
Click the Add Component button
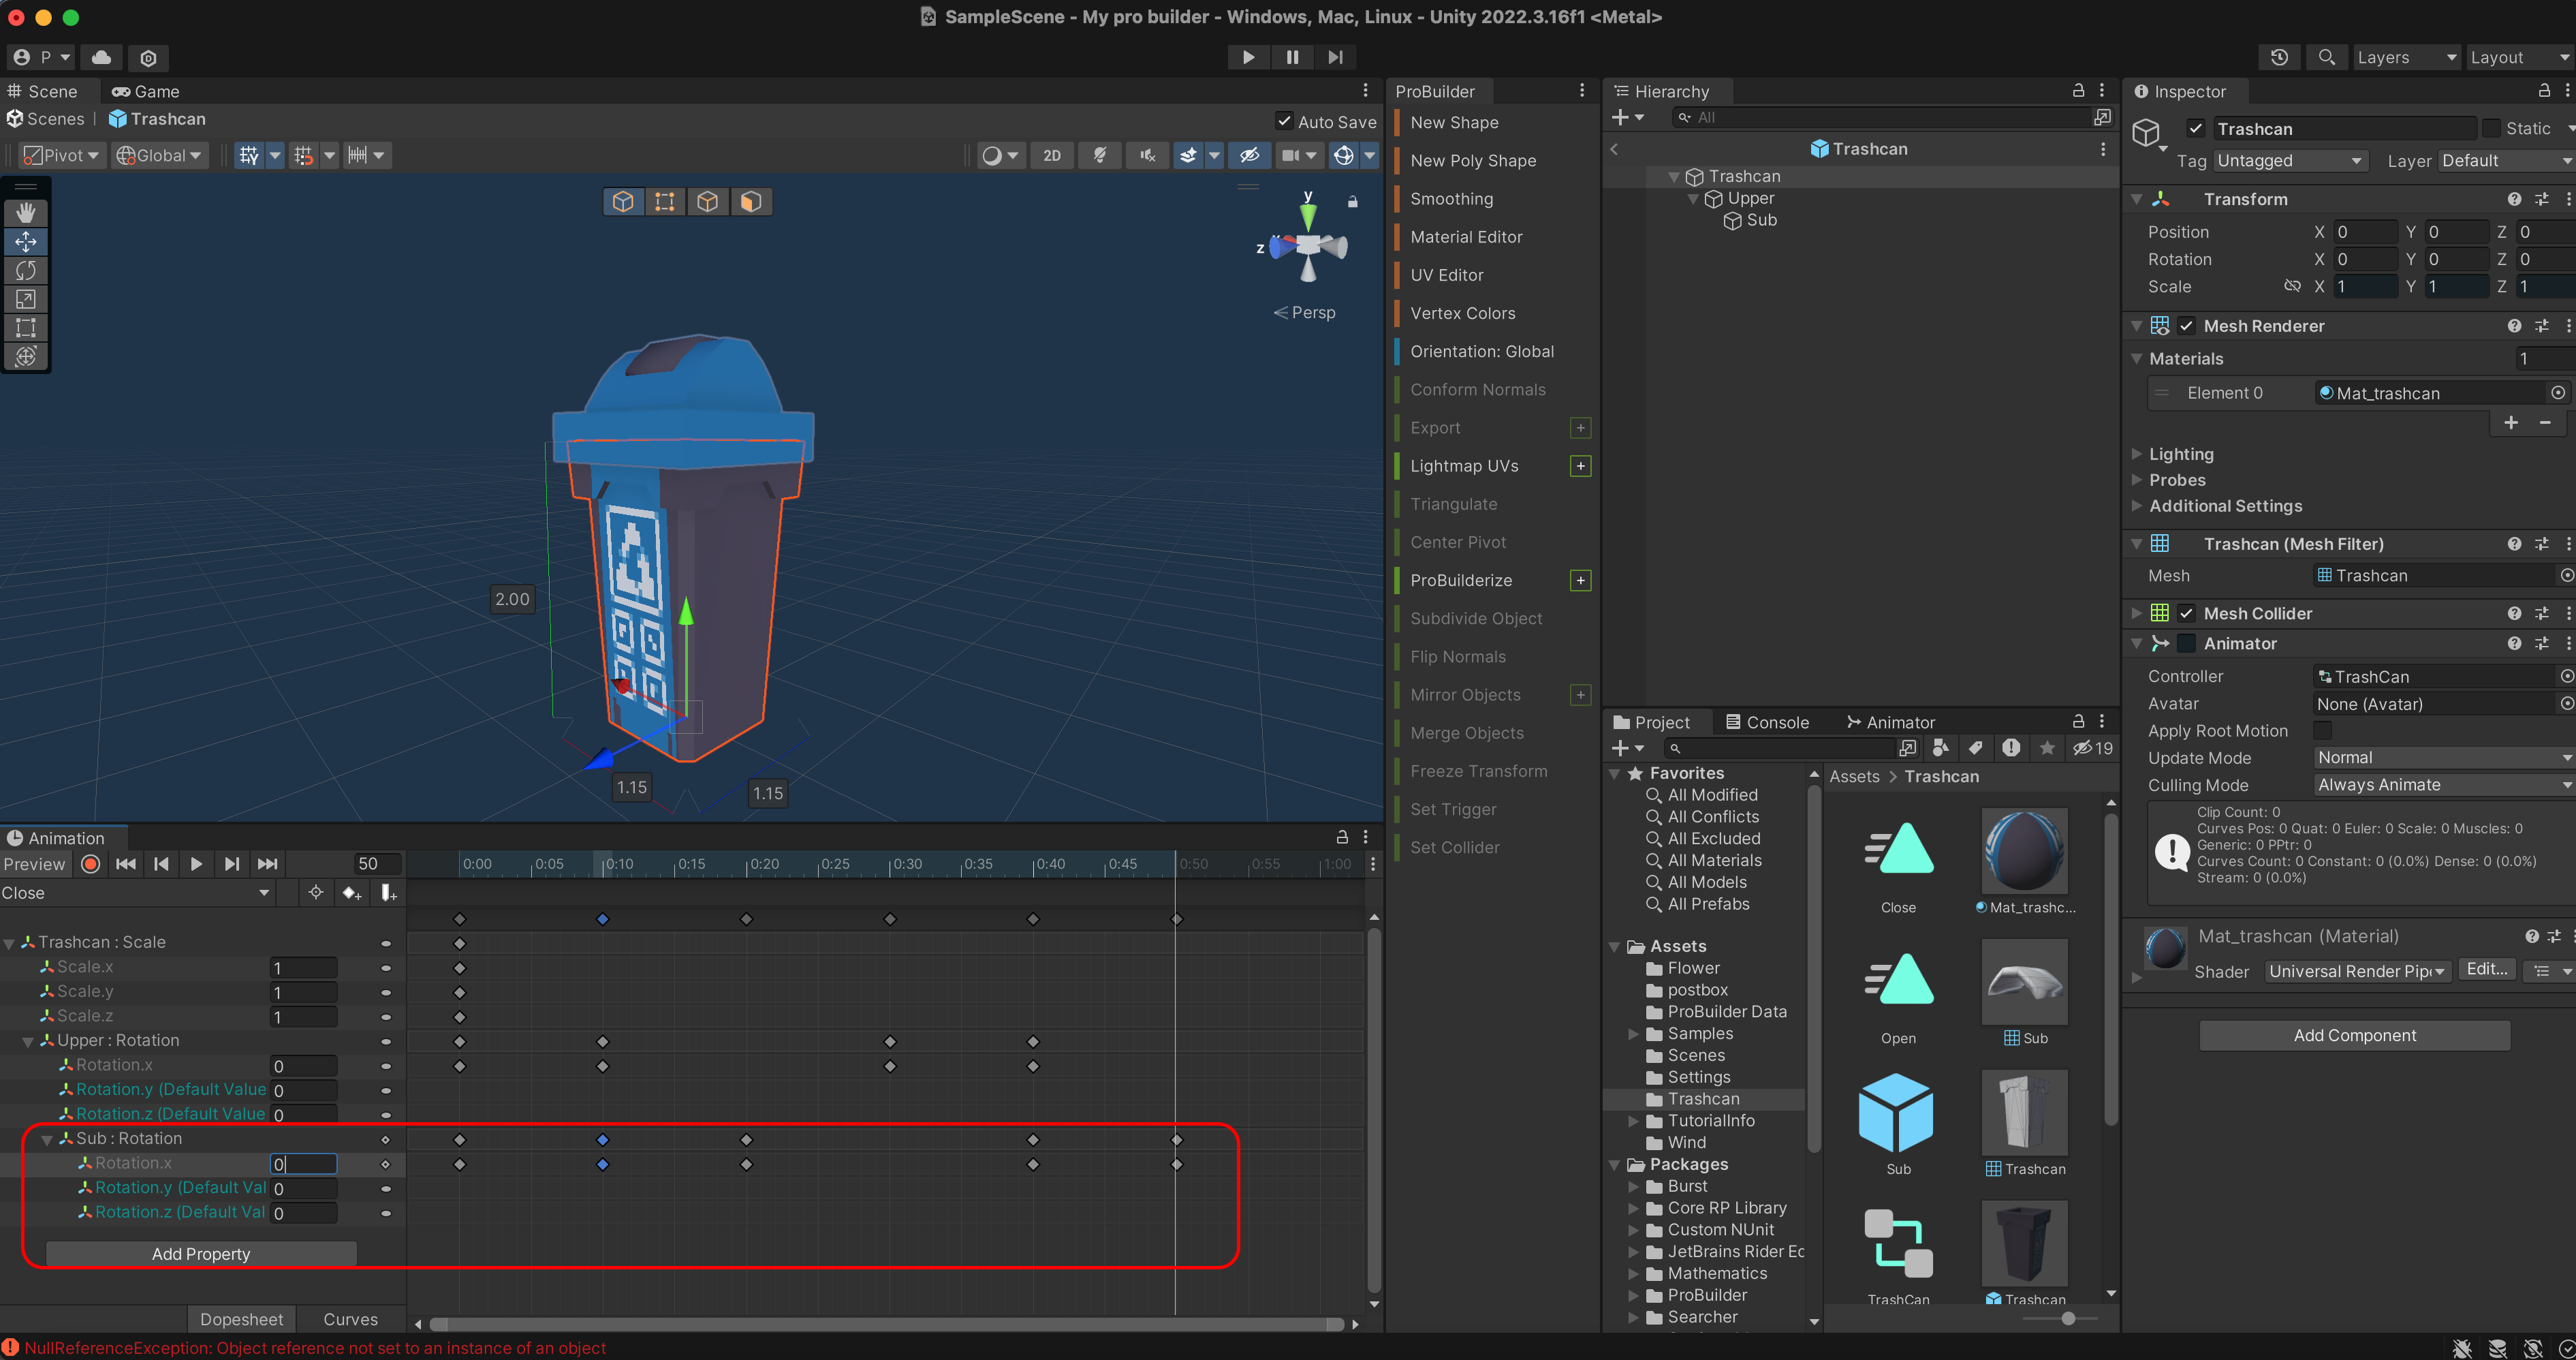point(2354,1036)
